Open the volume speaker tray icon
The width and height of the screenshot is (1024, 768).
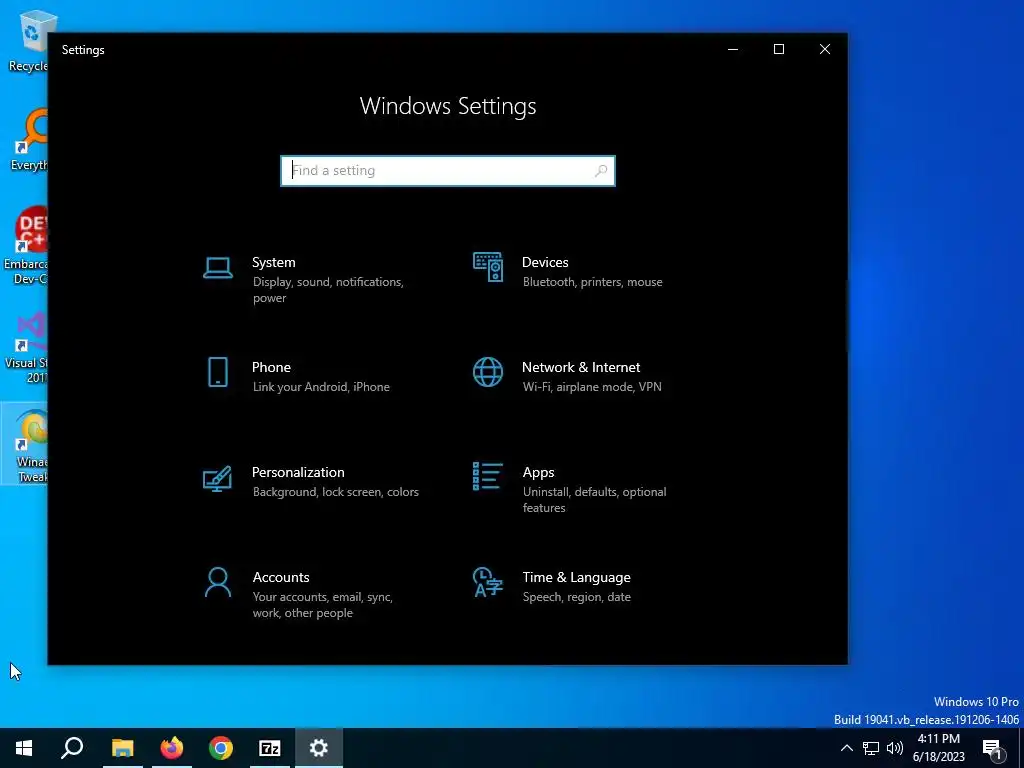[895, 748]
